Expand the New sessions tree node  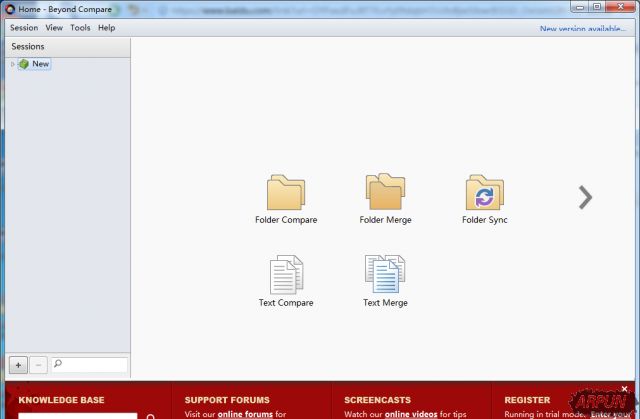tap(13, 64)
